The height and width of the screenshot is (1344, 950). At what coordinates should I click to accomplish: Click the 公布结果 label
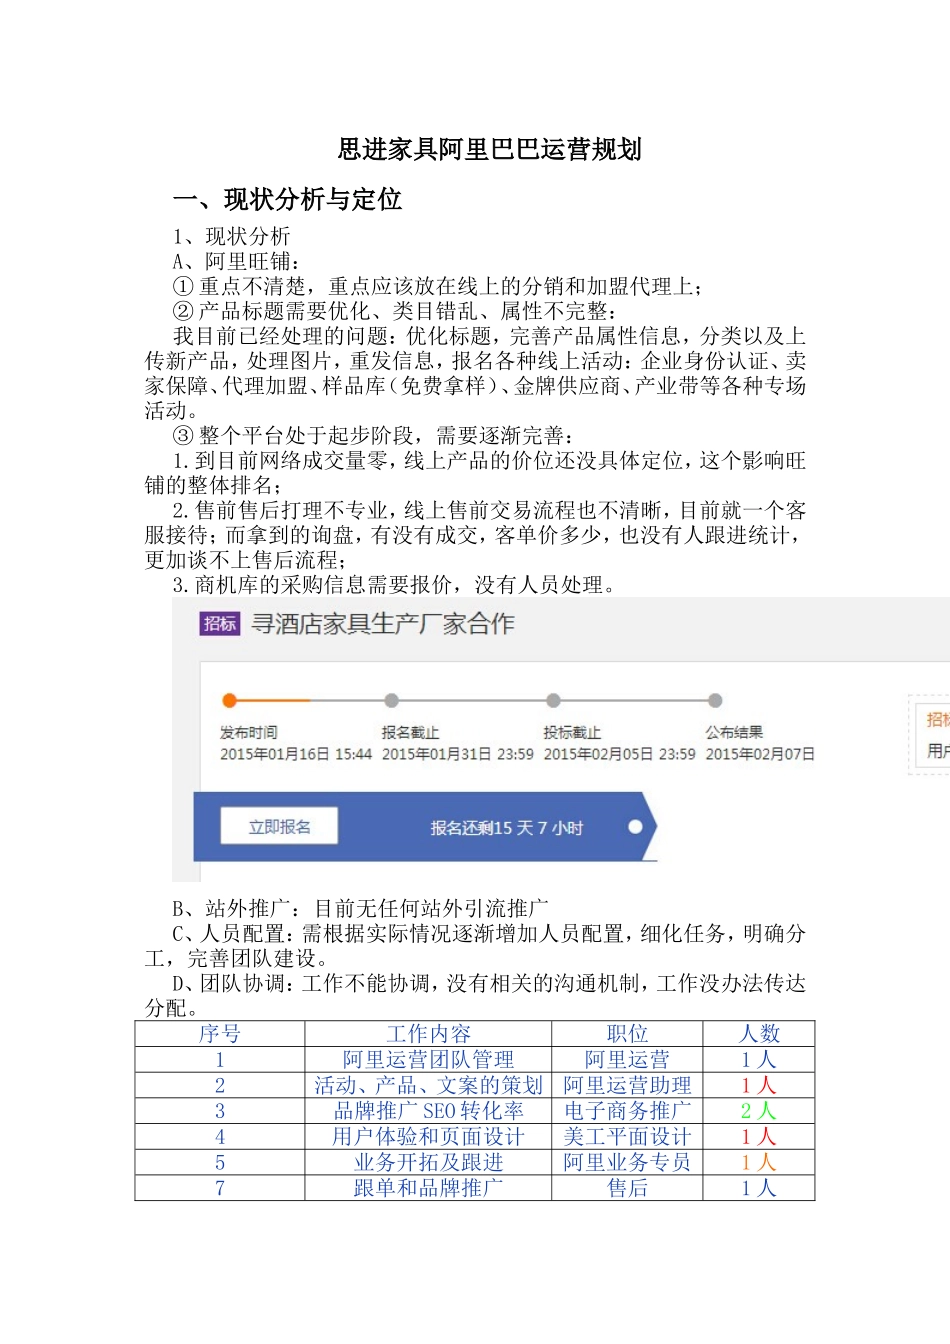[735, 733]
